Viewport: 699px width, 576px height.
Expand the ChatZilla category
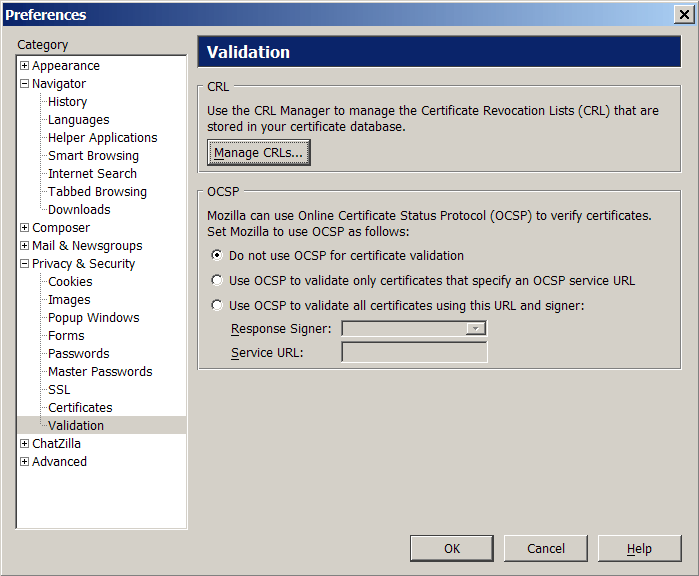[25, 444]
